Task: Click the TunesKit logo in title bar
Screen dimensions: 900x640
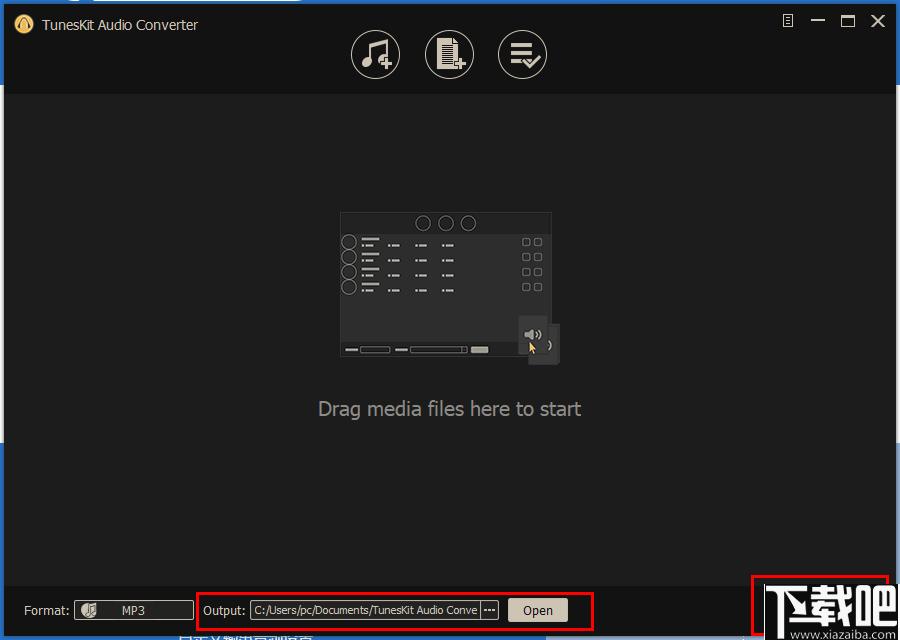Action: pyautogui.click(x=24, y=25)
